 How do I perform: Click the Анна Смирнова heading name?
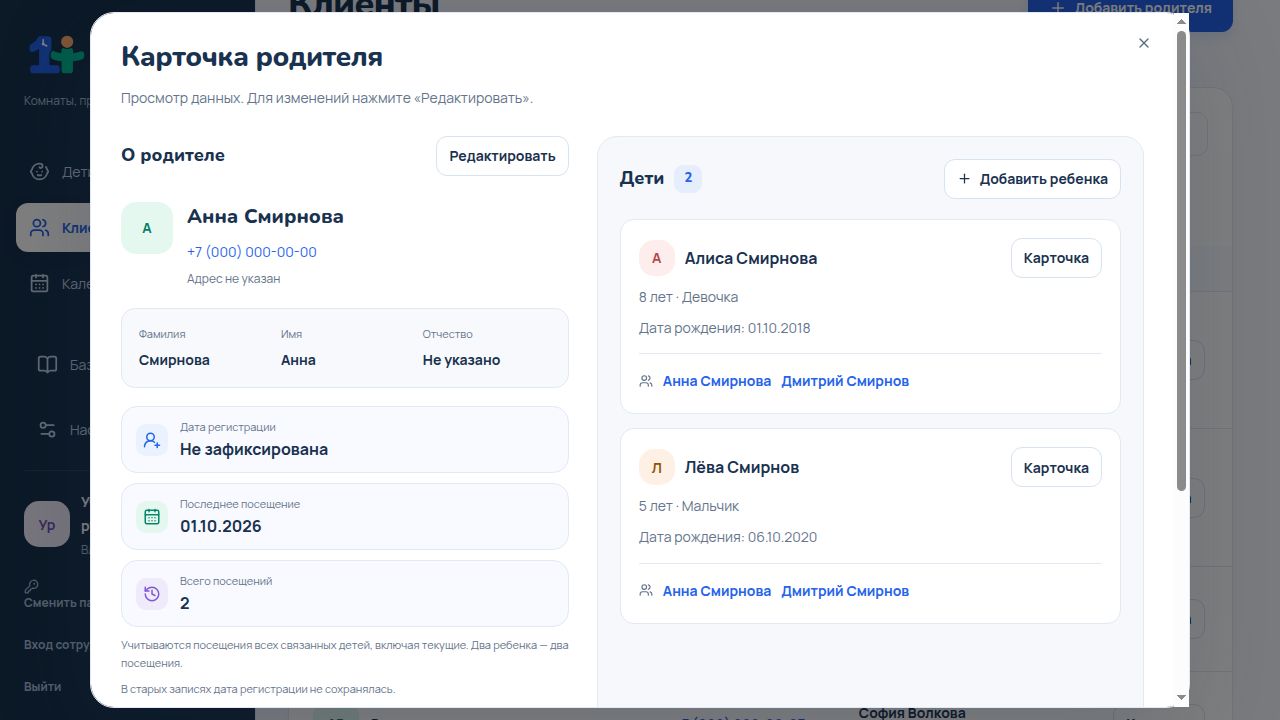point(265,216)
